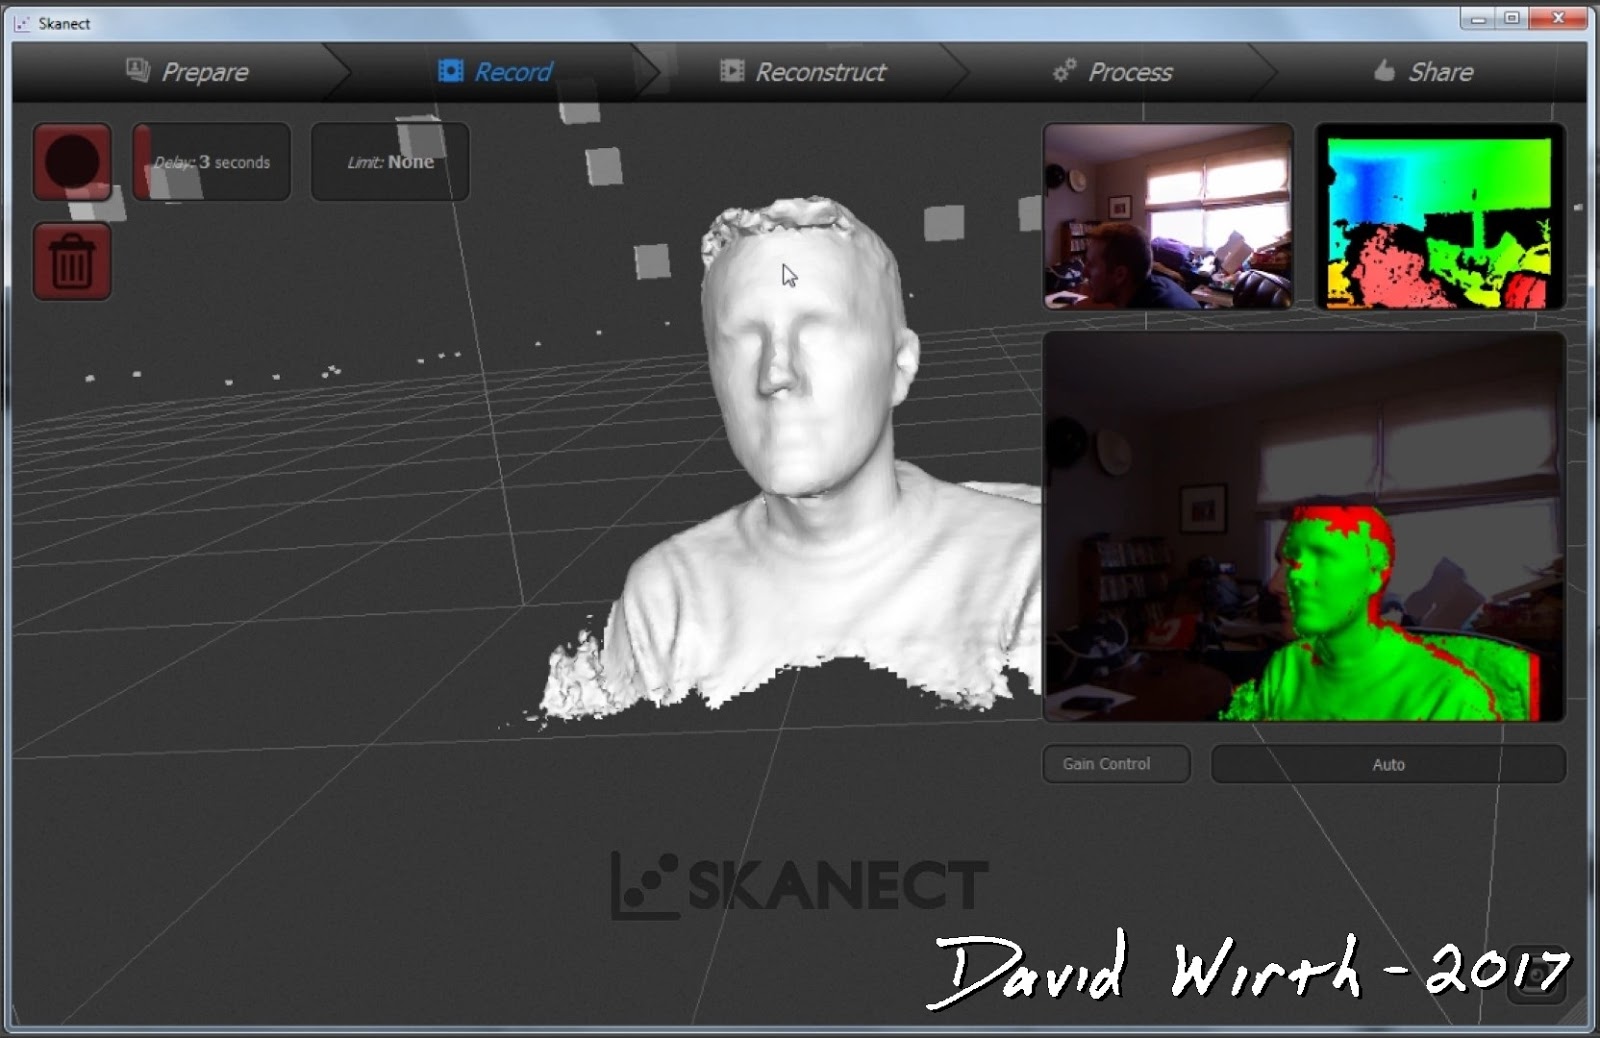Screen dimensions: 1600x1038
Task: Select the colored depth map preview thumbnail
Action: pyautogui.click(x=1441, y=217)
